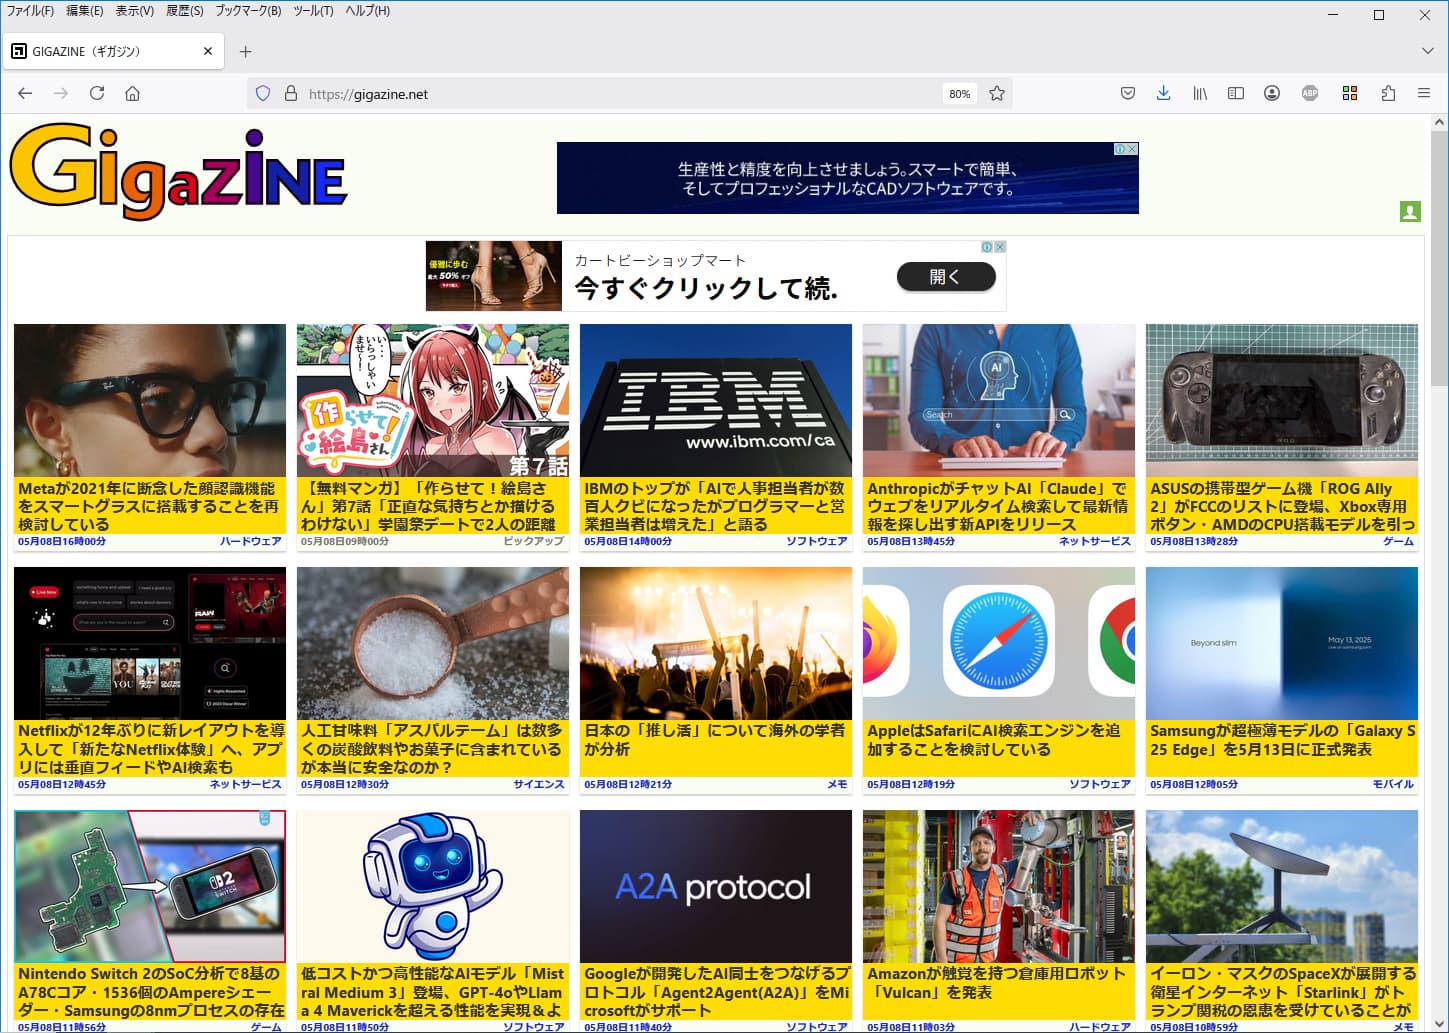
Task: Open a new tab with plus
Action: coord(246,51)
